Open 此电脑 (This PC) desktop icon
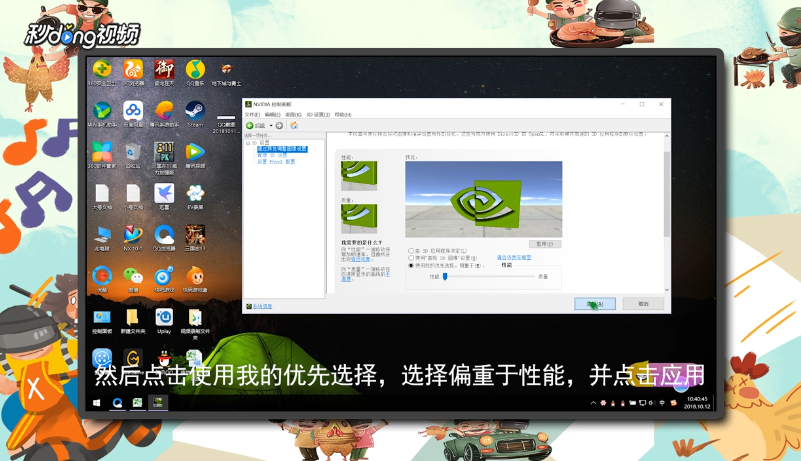This screenshot has width=801, height=461. click(102, 238)
